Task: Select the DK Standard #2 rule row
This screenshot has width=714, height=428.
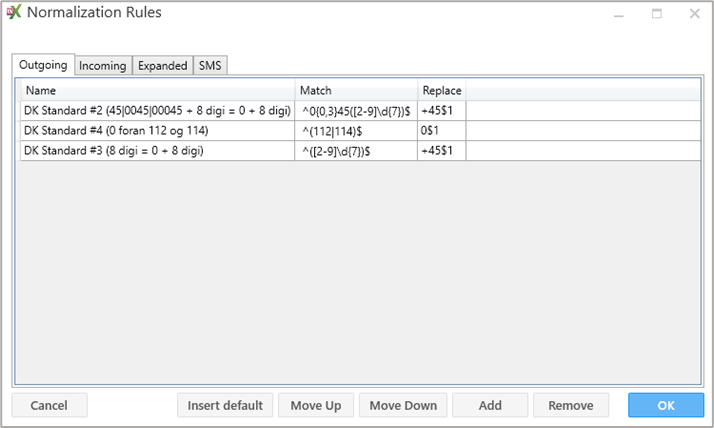Action: pyautogui.click(x=157, y=111)
